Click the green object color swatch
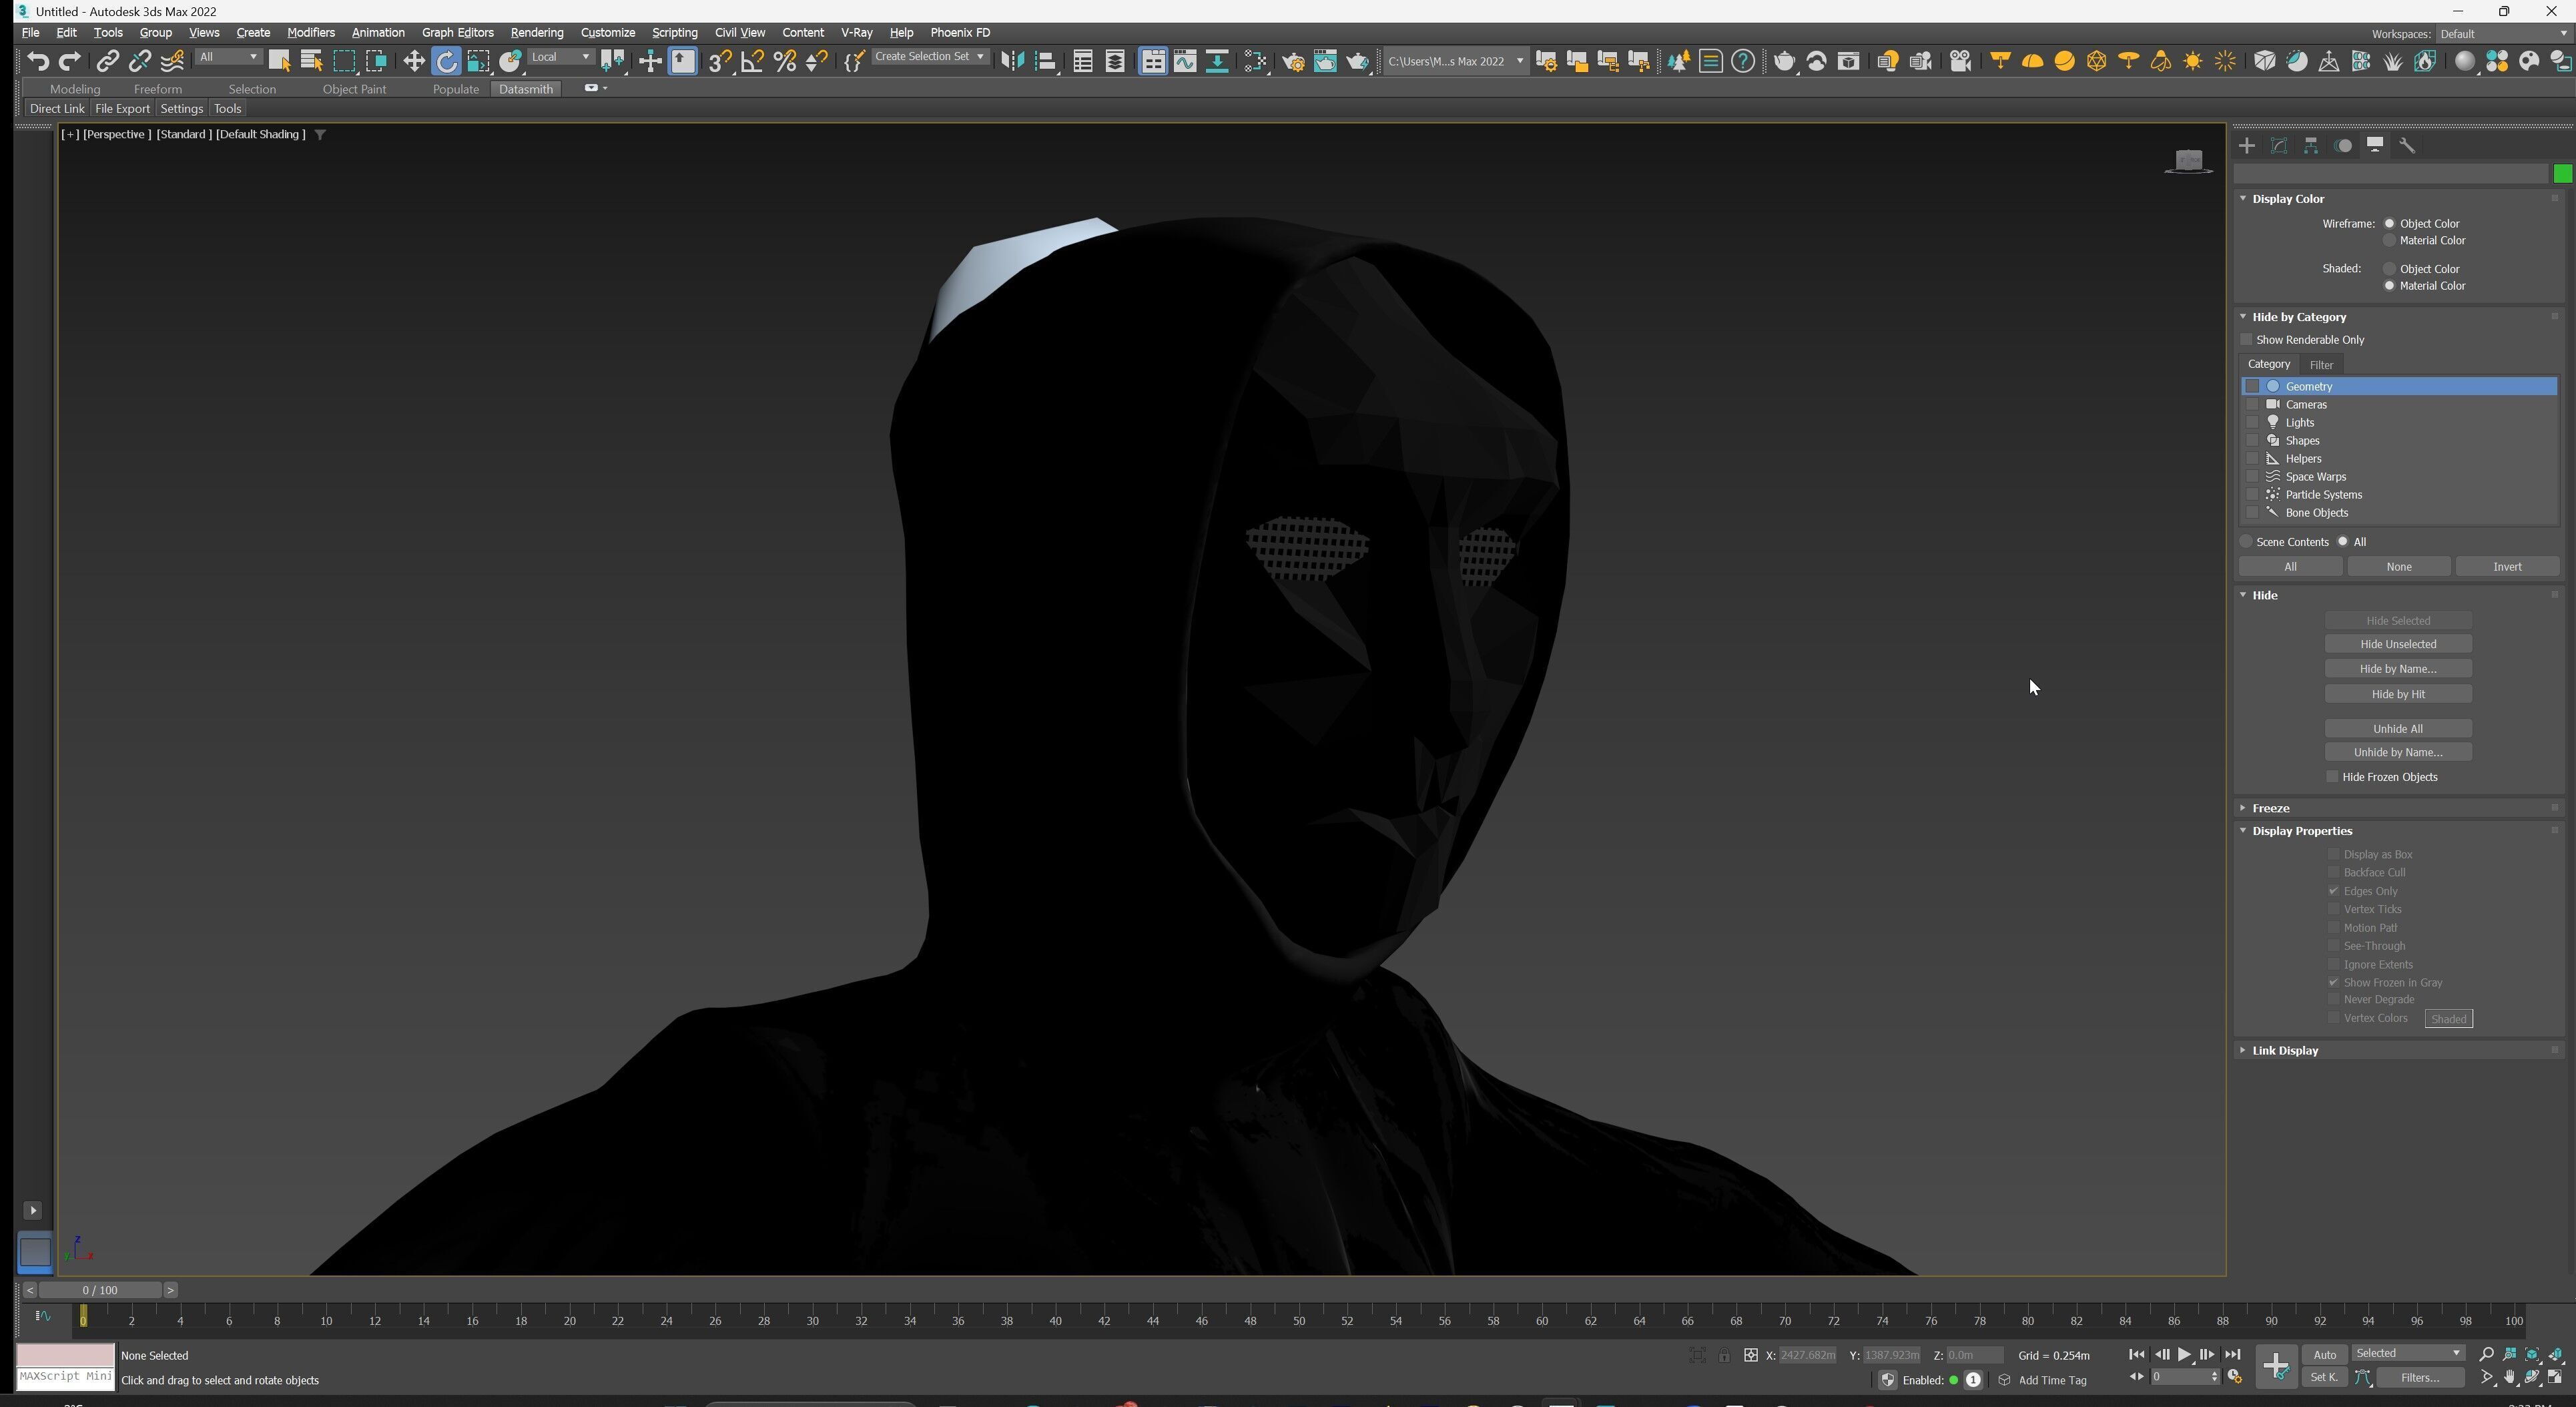This screenshot has height=1407, width=2576. click(2562, 174)
